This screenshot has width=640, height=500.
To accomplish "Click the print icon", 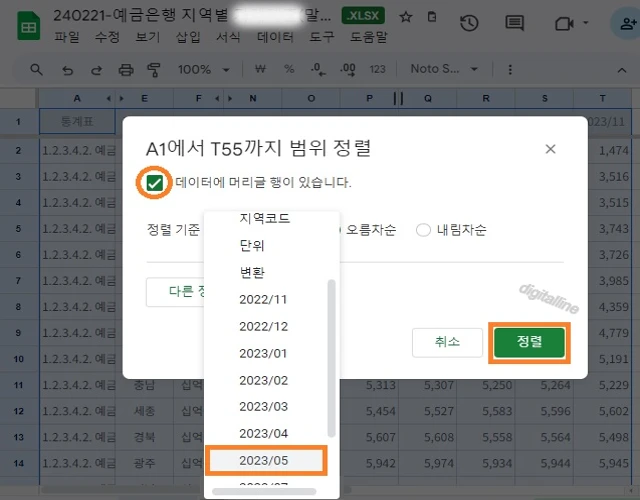I will 126,70.
